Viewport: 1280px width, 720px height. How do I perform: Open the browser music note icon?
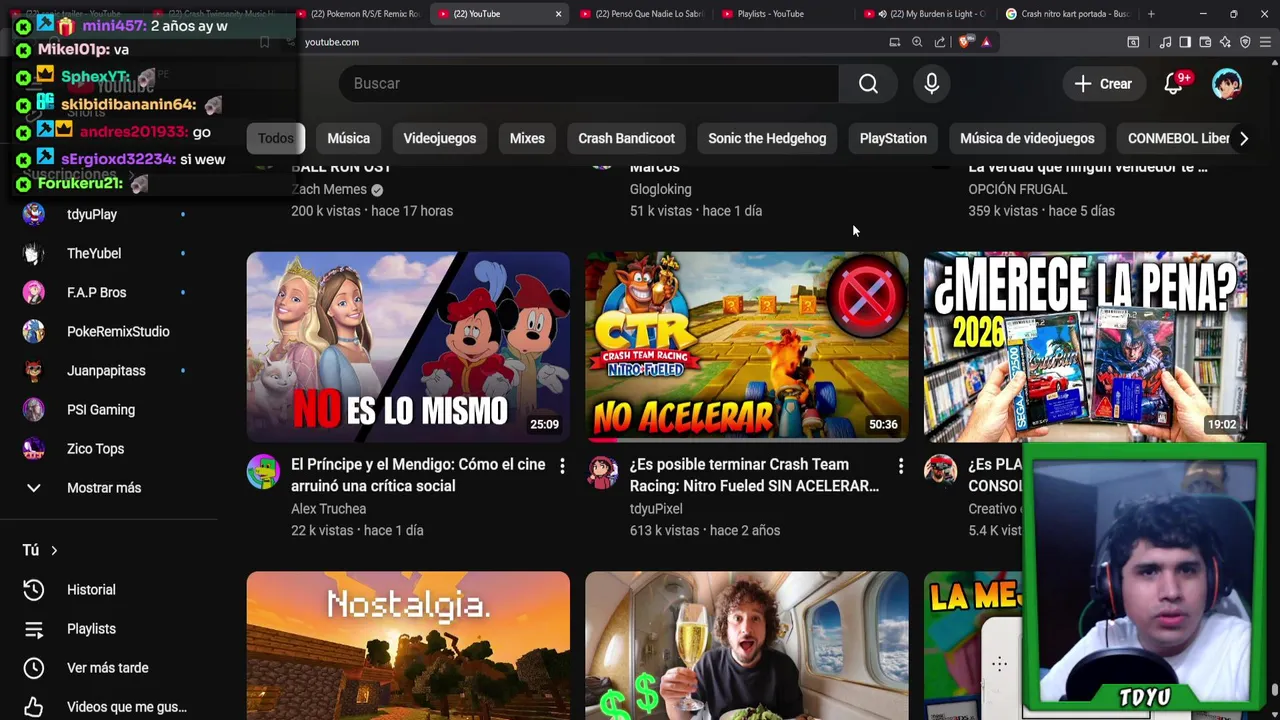click(x=1165, y=42)
